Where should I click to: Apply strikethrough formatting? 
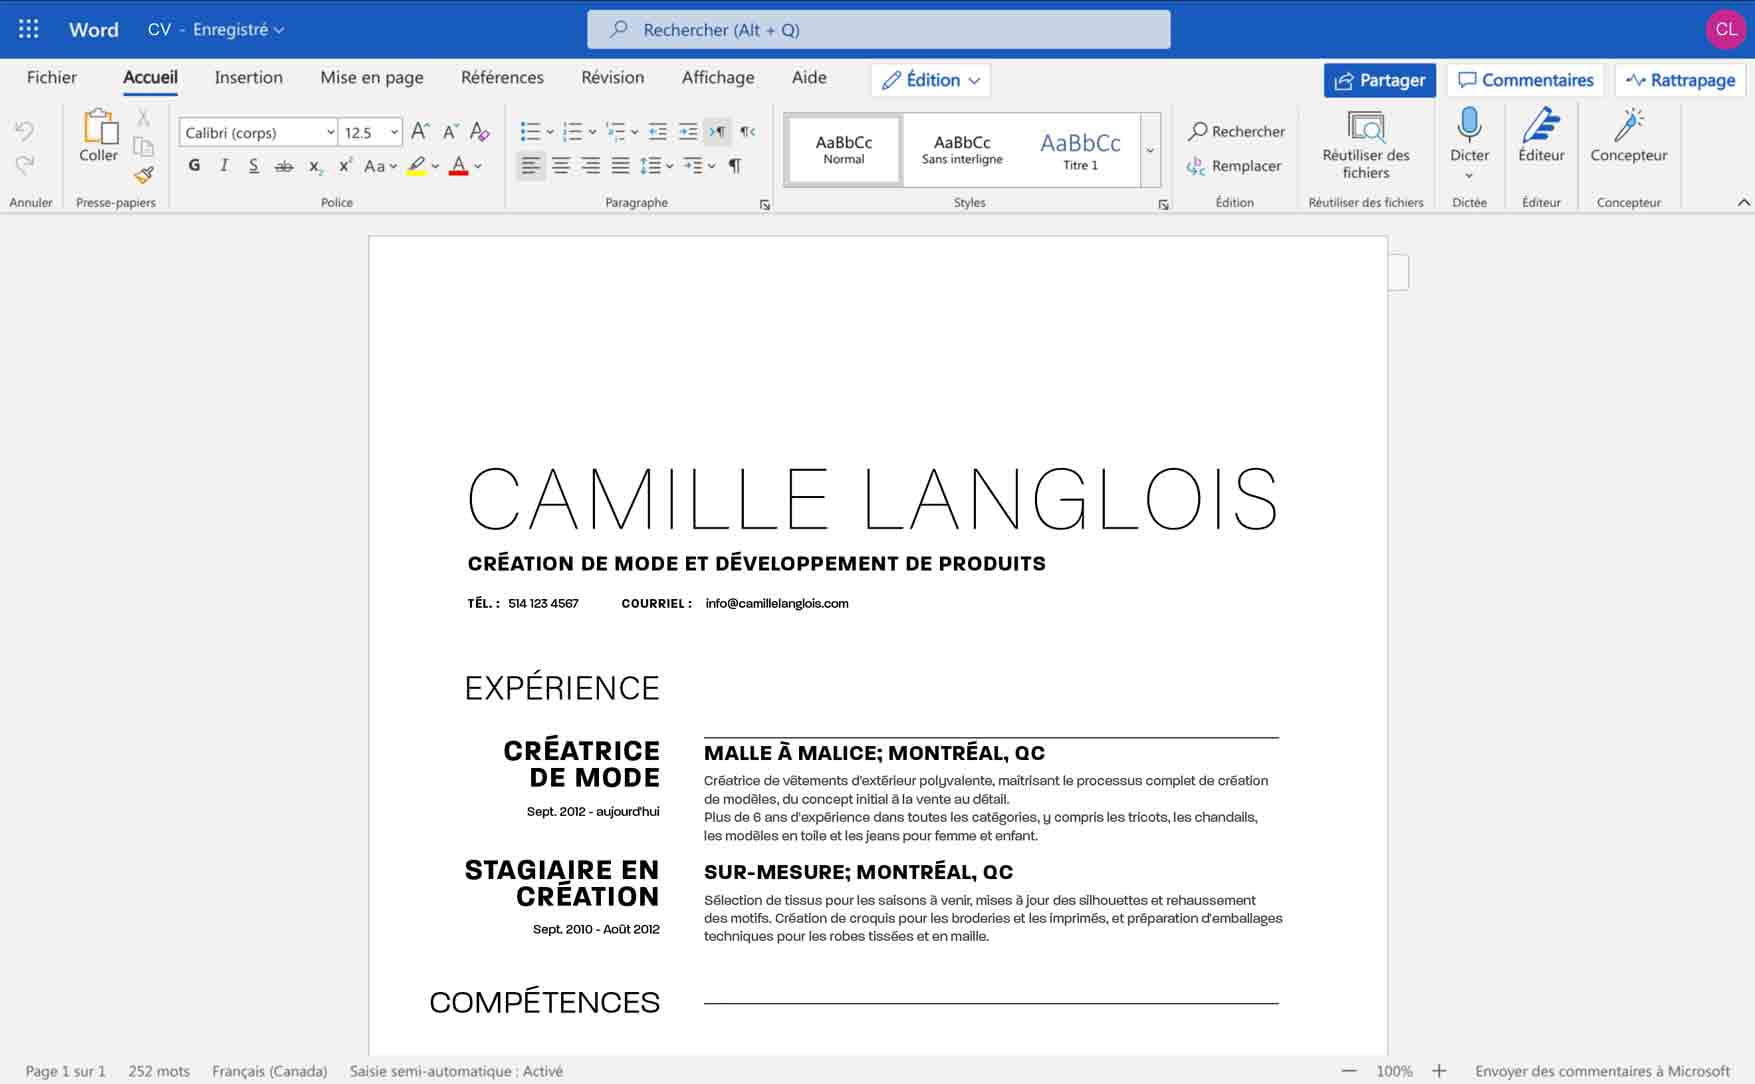(x=284, y=166)
